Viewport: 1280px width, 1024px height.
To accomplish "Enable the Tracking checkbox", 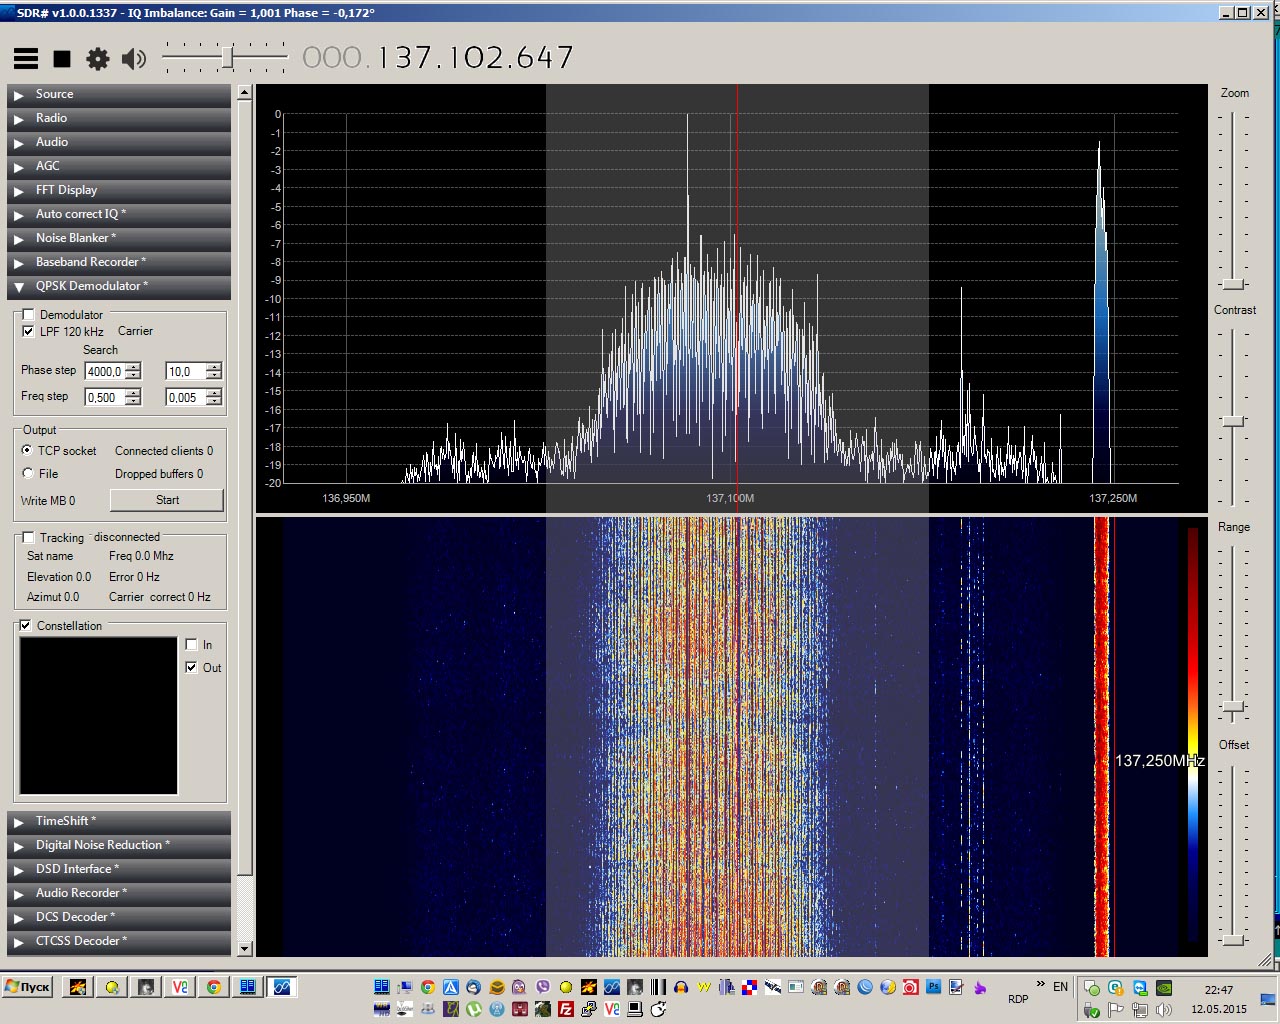I will point(29,537).
